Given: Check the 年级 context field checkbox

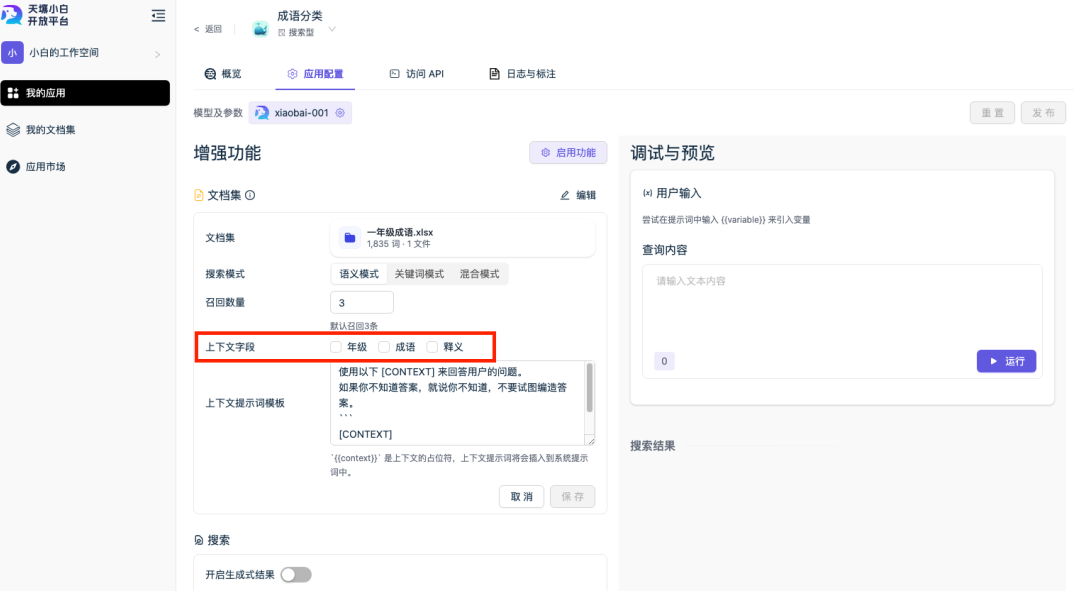Looking at the screenshot, I should click(x=336, y=347).
